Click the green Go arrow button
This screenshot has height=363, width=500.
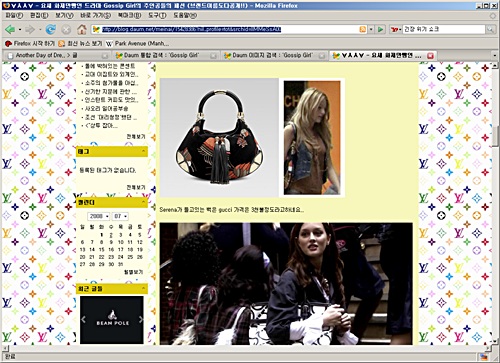[x=380, y=29]
